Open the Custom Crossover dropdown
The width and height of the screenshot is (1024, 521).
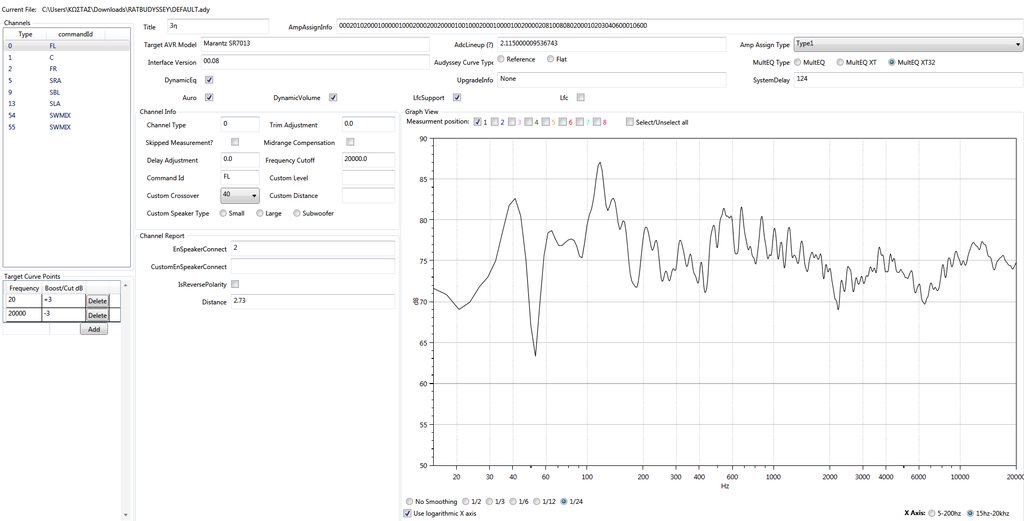coord(240,195)
